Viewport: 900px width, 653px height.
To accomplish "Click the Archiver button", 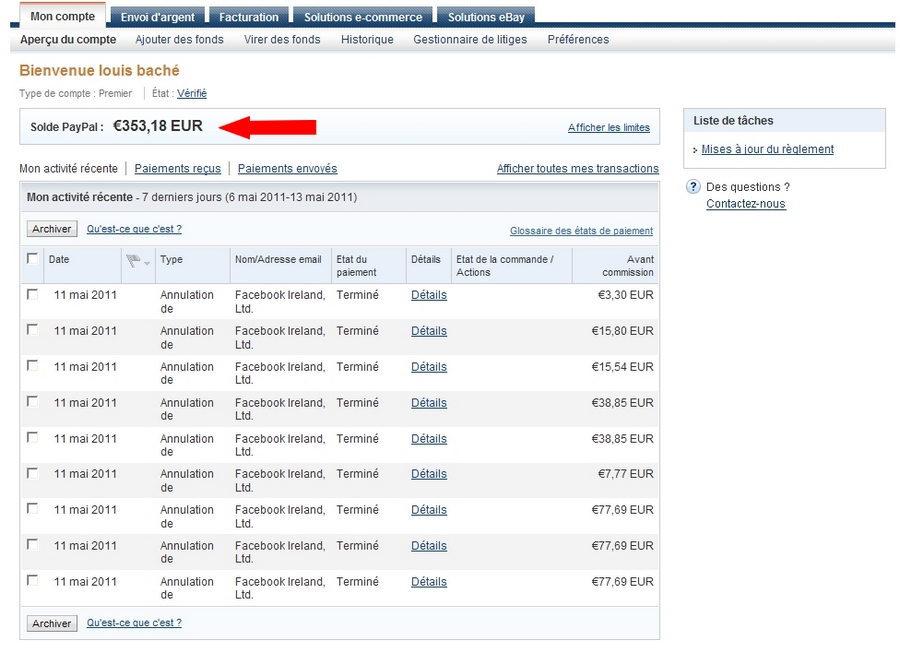I will pyautogui.click(x=51, y=228).
